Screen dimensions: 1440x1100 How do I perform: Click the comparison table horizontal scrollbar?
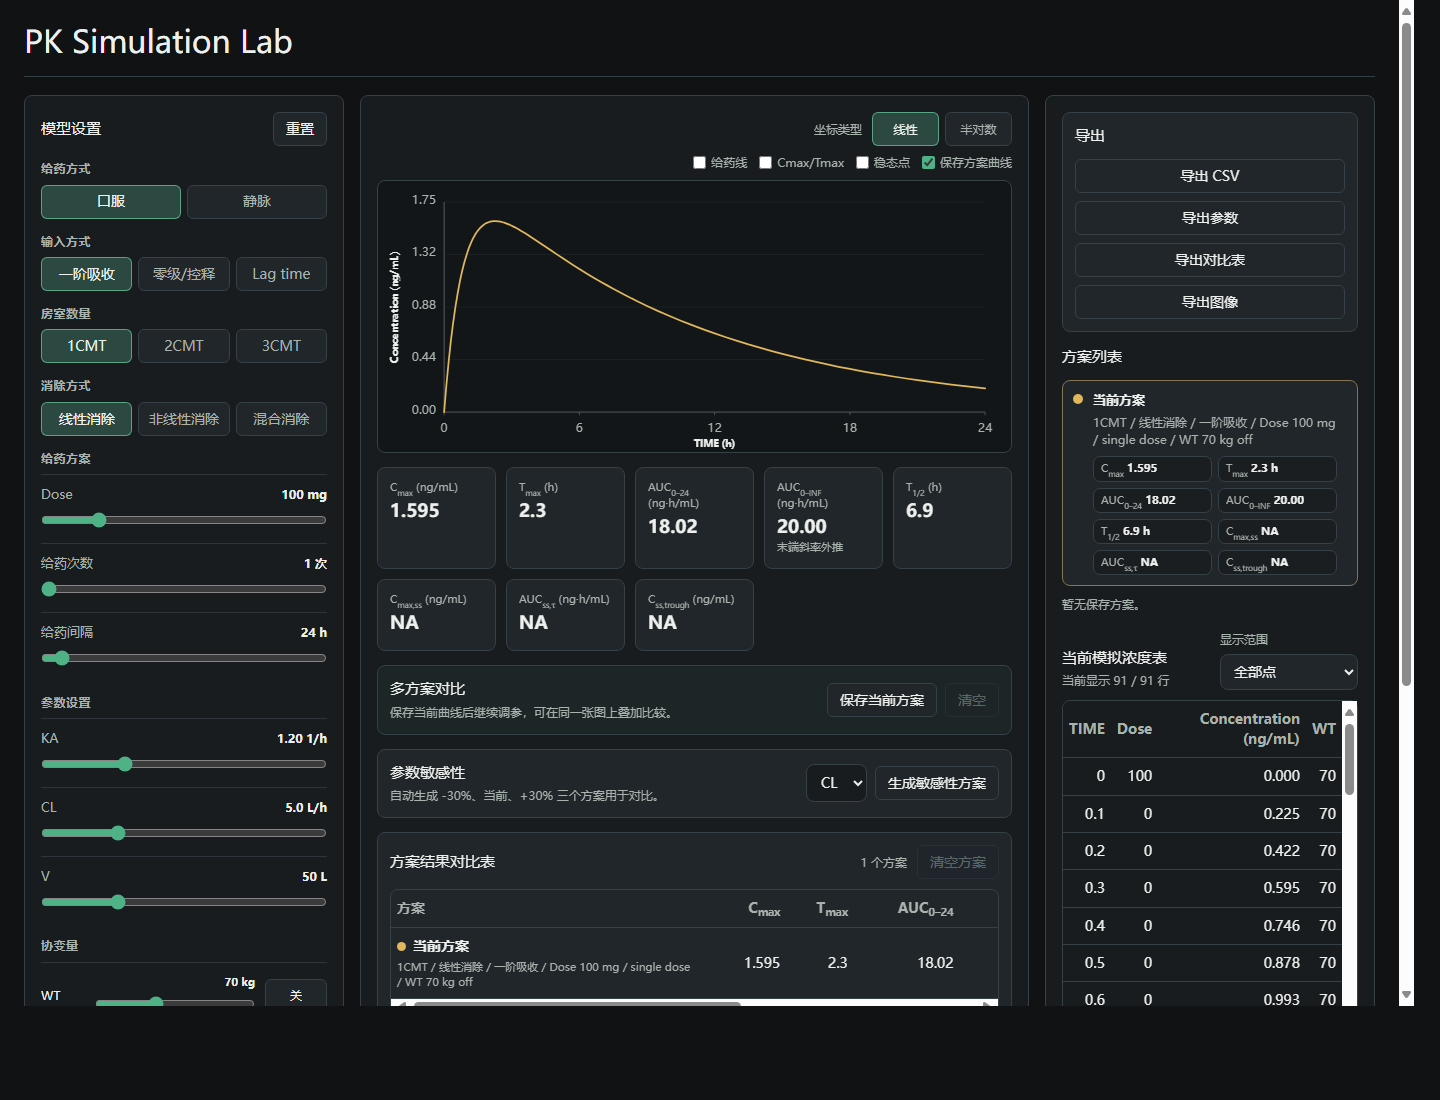[578, 1003]
